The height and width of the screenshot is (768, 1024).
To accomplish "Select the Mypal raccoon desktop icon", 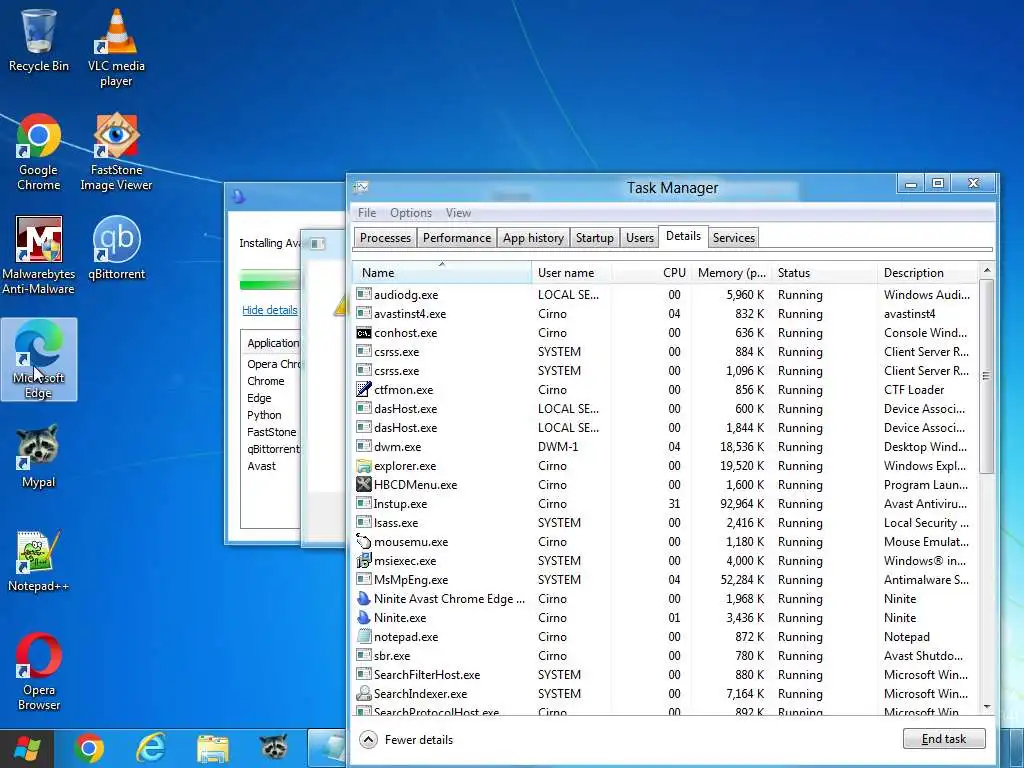I will 39,456.
